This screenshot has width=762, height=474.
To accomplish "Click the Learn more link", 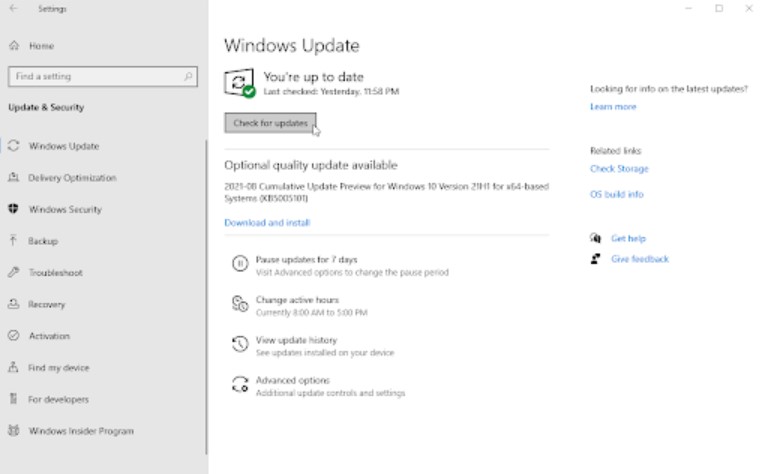I will click(613, 106).
